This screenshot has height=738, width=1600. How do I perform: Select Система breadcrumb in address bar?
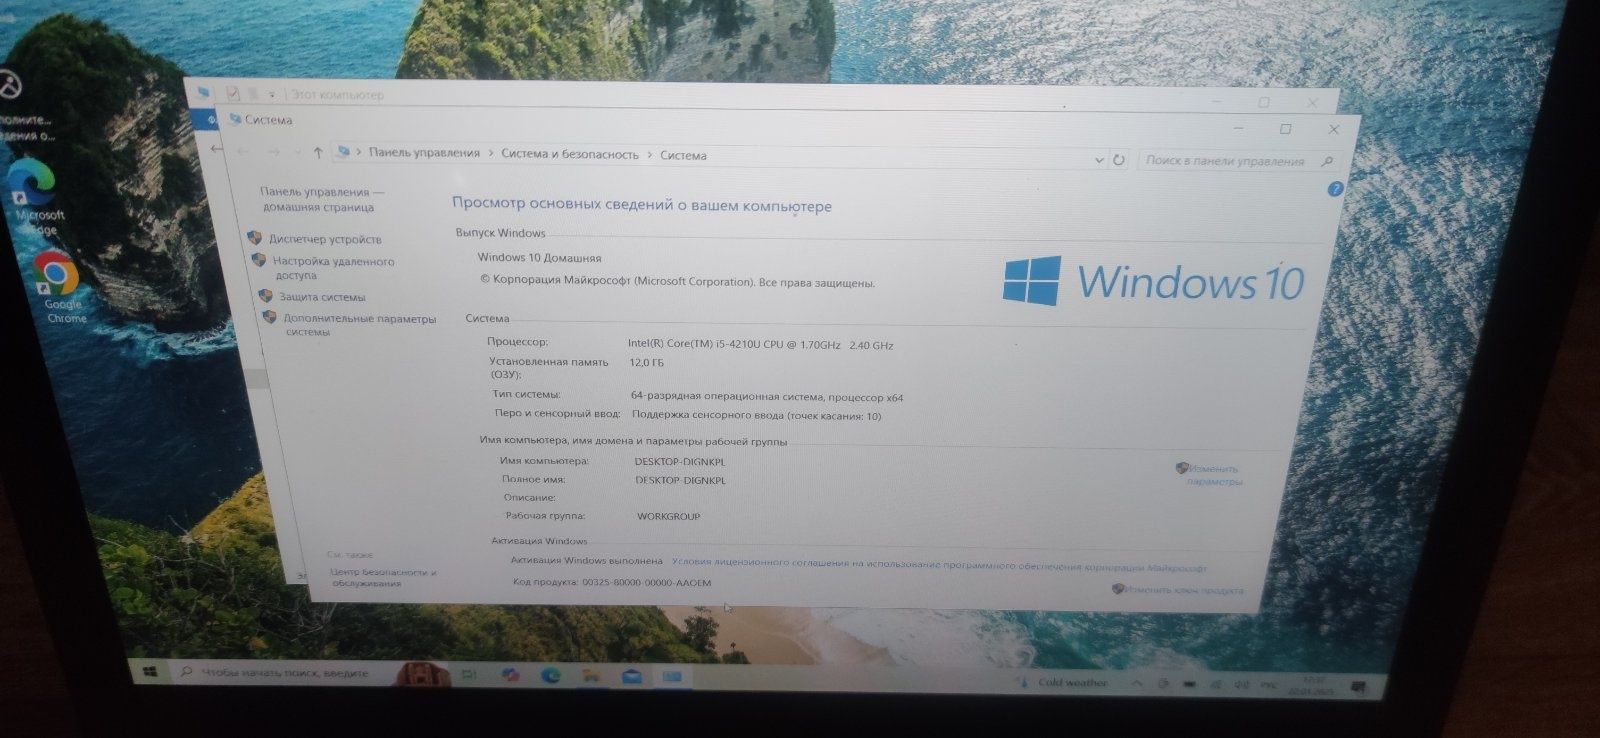tap(683, 155)
